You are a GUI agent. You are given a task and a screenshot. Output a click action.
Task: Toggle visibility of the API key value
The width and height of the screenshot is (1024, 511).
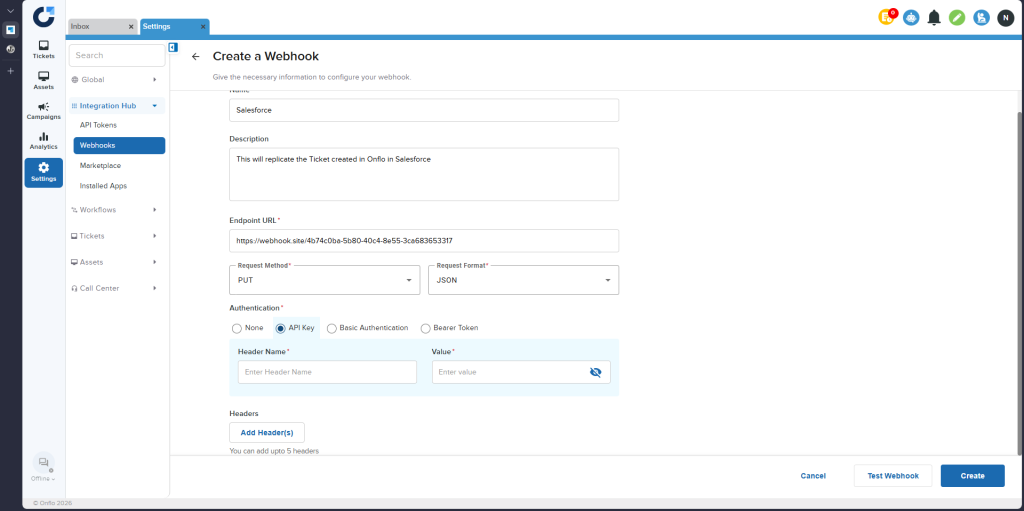(x=595, y=372)
